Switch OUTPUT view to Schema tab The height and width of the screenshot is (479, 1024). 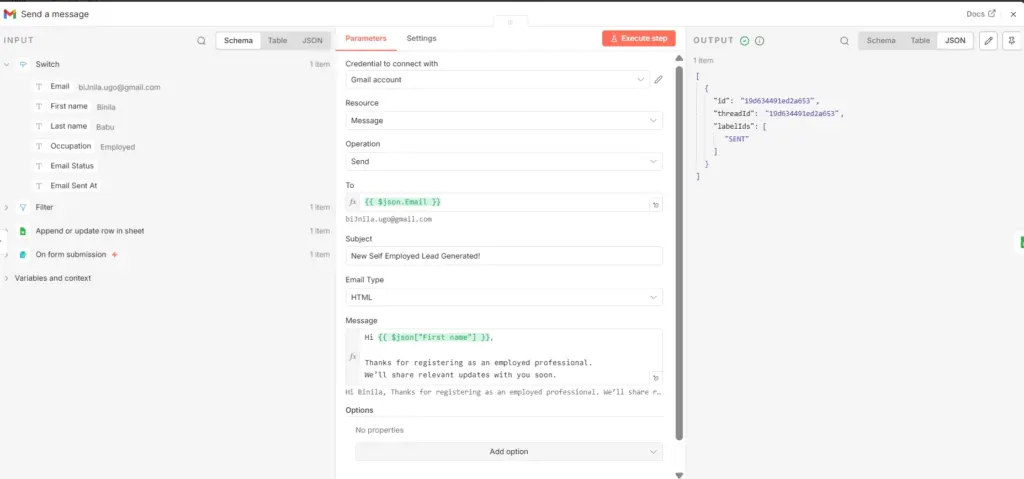coord(881,41)
